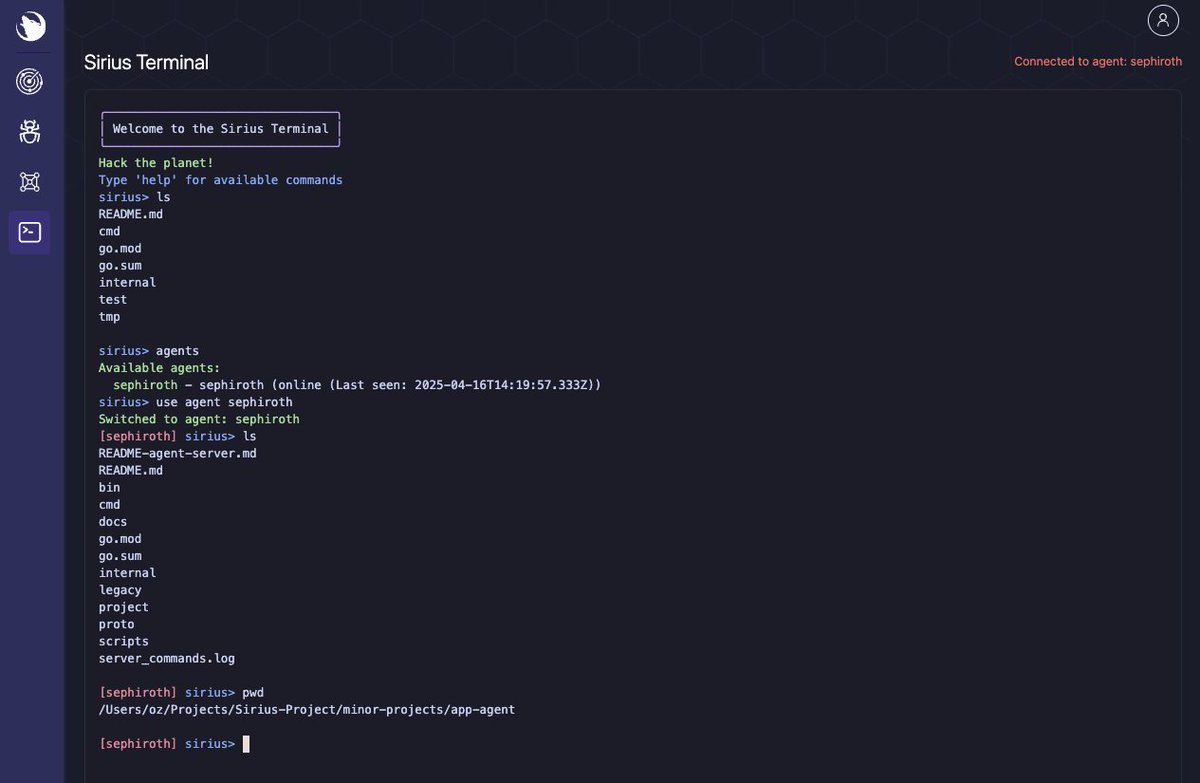Click the 'test' entry in the listing
1200x783 pixels.
(113, 299)
